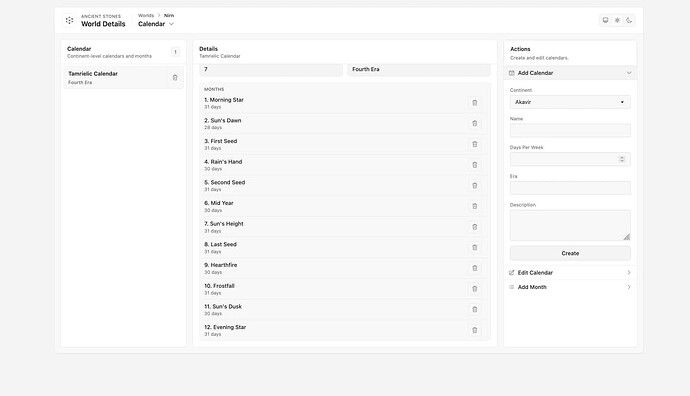Click the Days Per Week stepper arrows
The image size is (690, 396).
pyautogui.click(x=622, y=159)
